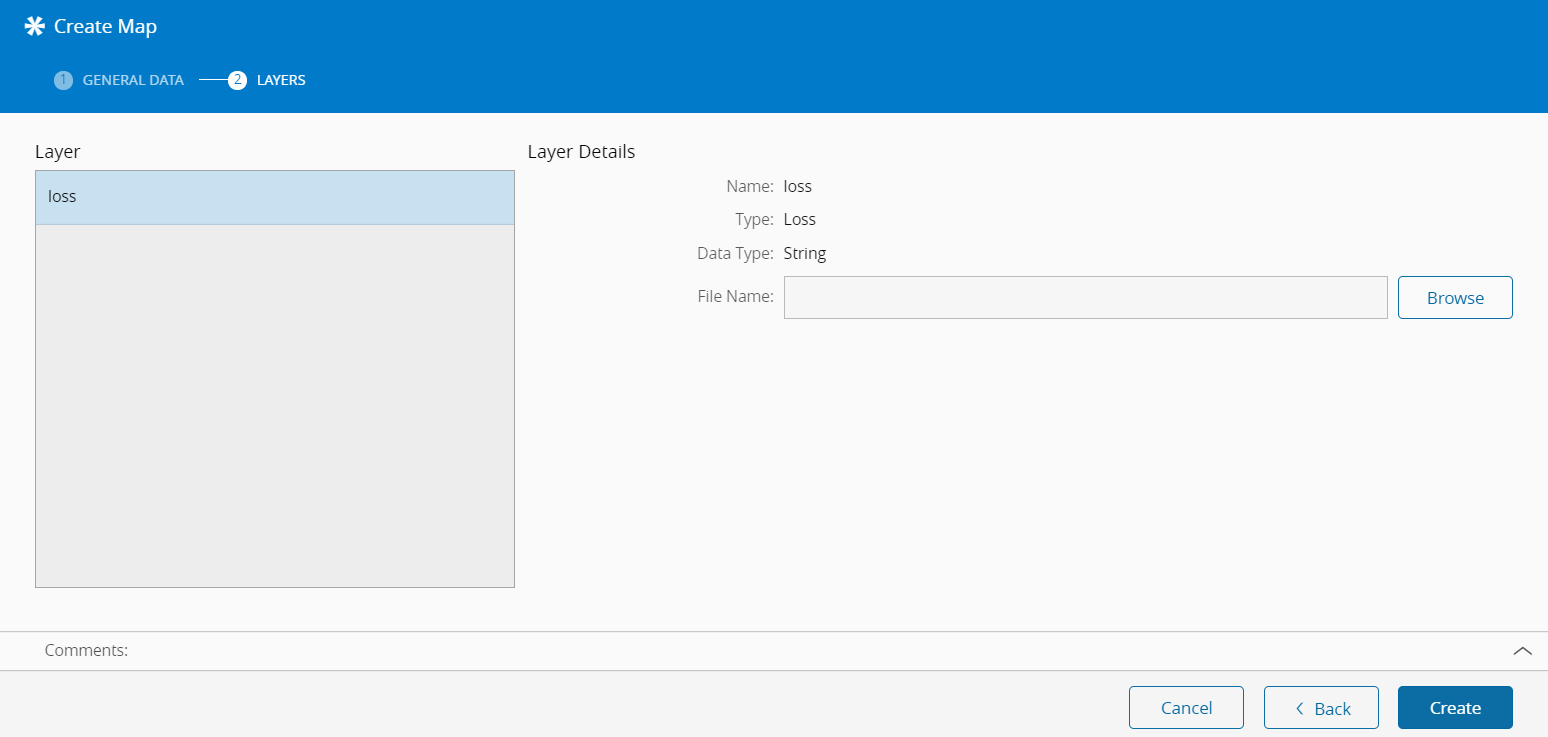Click the File Name input field
Image resolution: width=1548 pixels, height=737 pixels.
[x=1085, y=298]
